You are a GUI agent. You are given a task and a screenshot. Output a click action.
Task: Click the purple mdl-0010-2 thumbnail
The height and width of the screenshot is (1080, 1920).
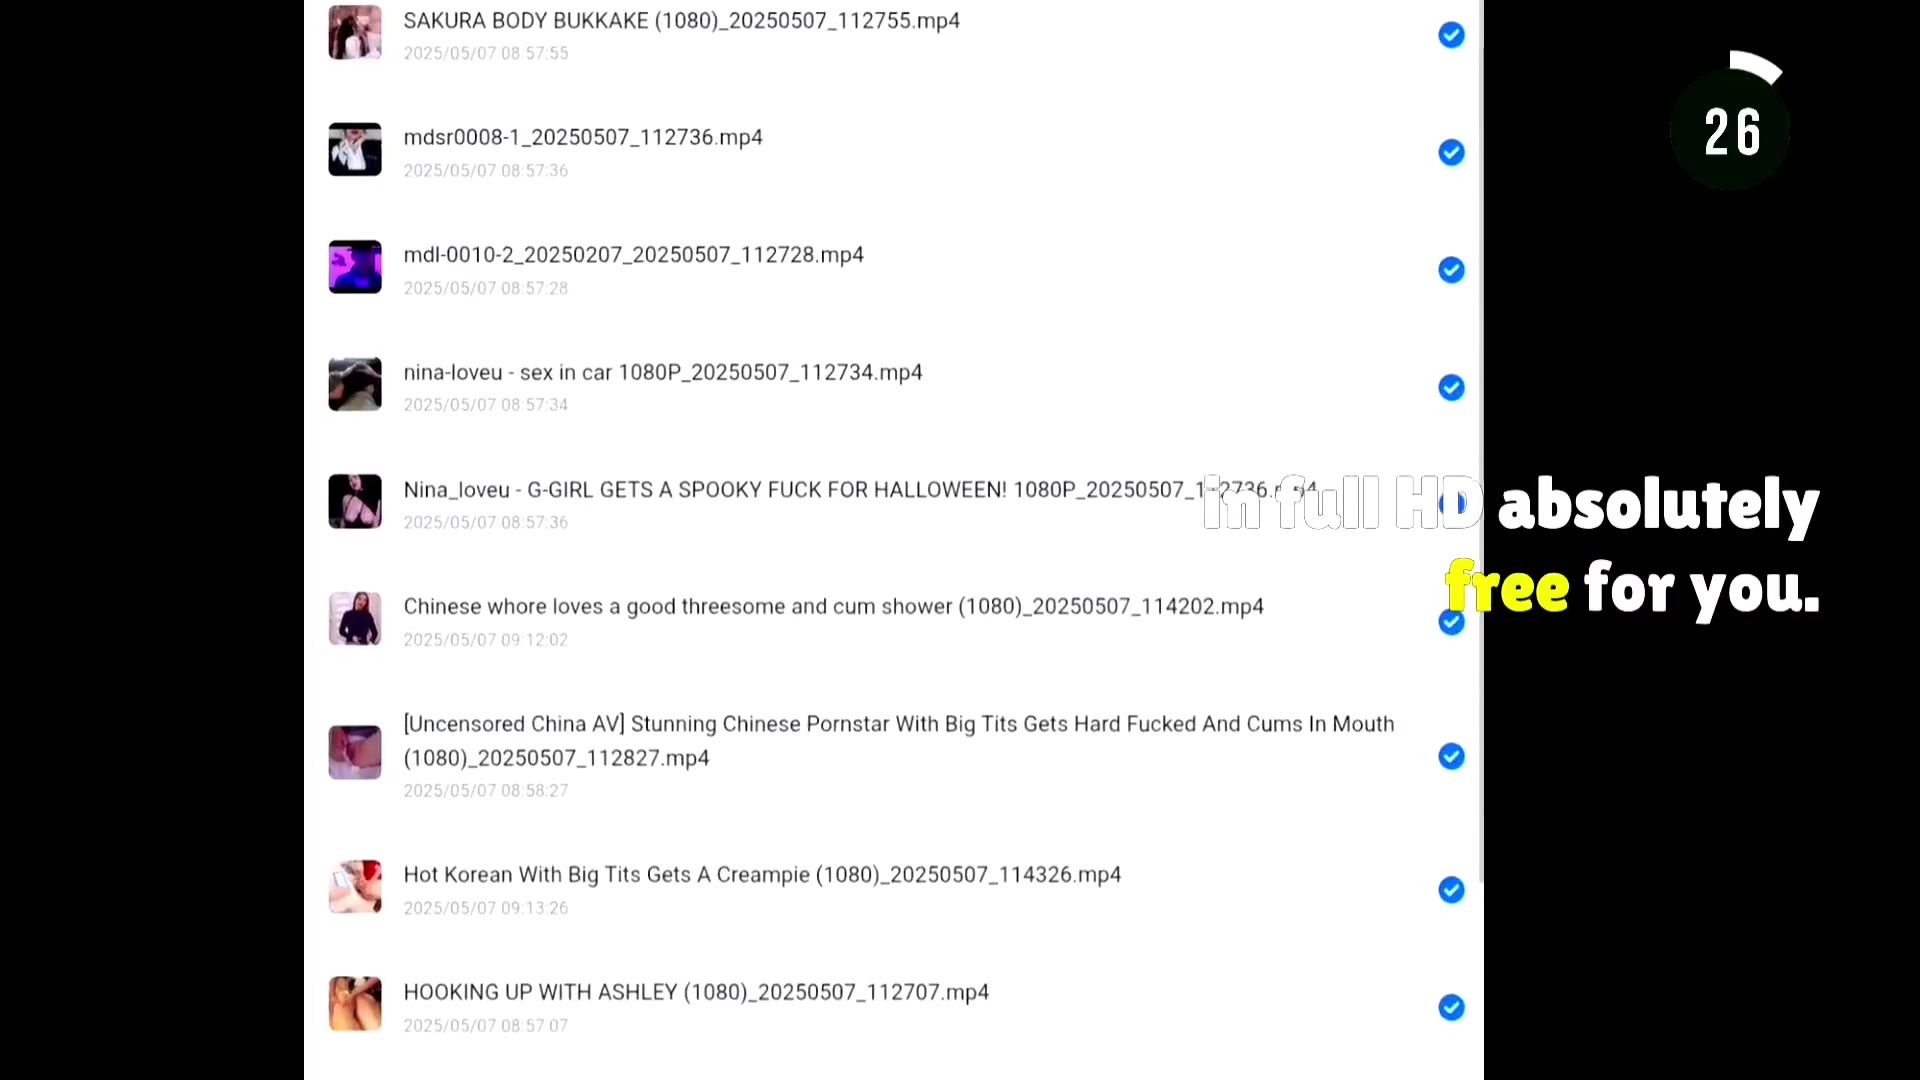pyautogui.click(x=355, y=267)
